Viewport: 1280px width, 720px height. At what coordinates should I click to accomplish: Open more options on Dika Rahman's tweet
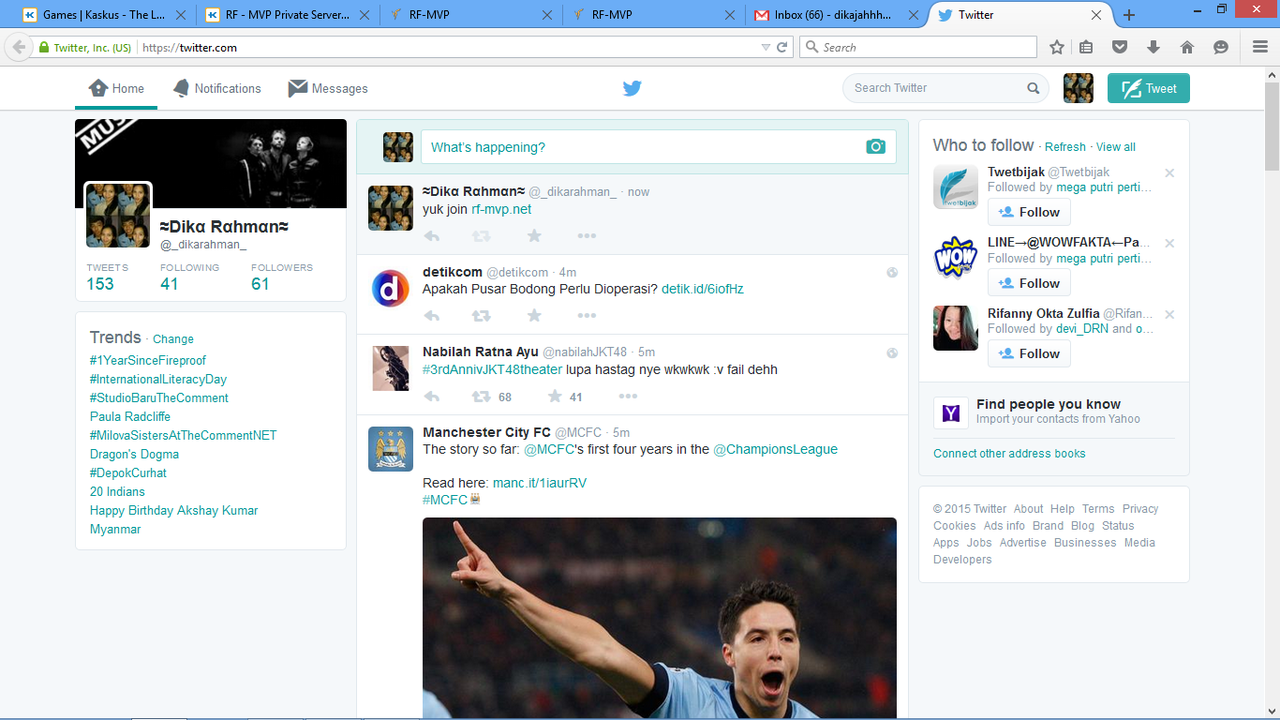[x=587, y=236]
